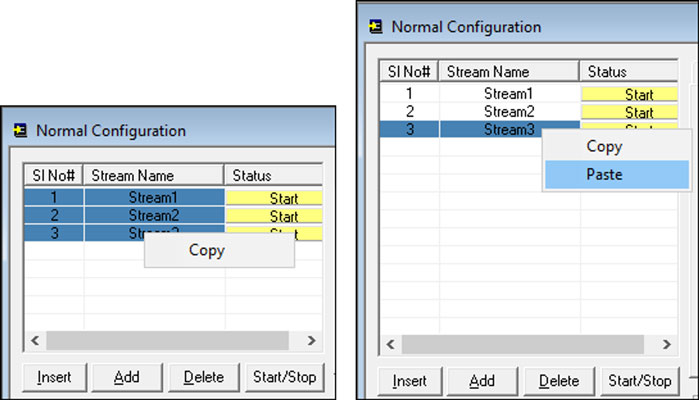
Task: Click Copy in the single-item context menu
Action: pos(207,250)
